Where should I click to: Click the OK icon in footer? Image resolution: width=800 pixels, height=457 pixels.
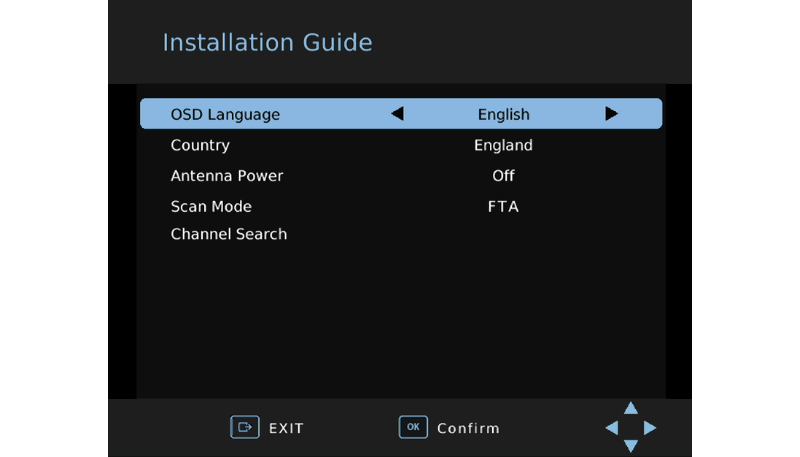pos(412,427)
